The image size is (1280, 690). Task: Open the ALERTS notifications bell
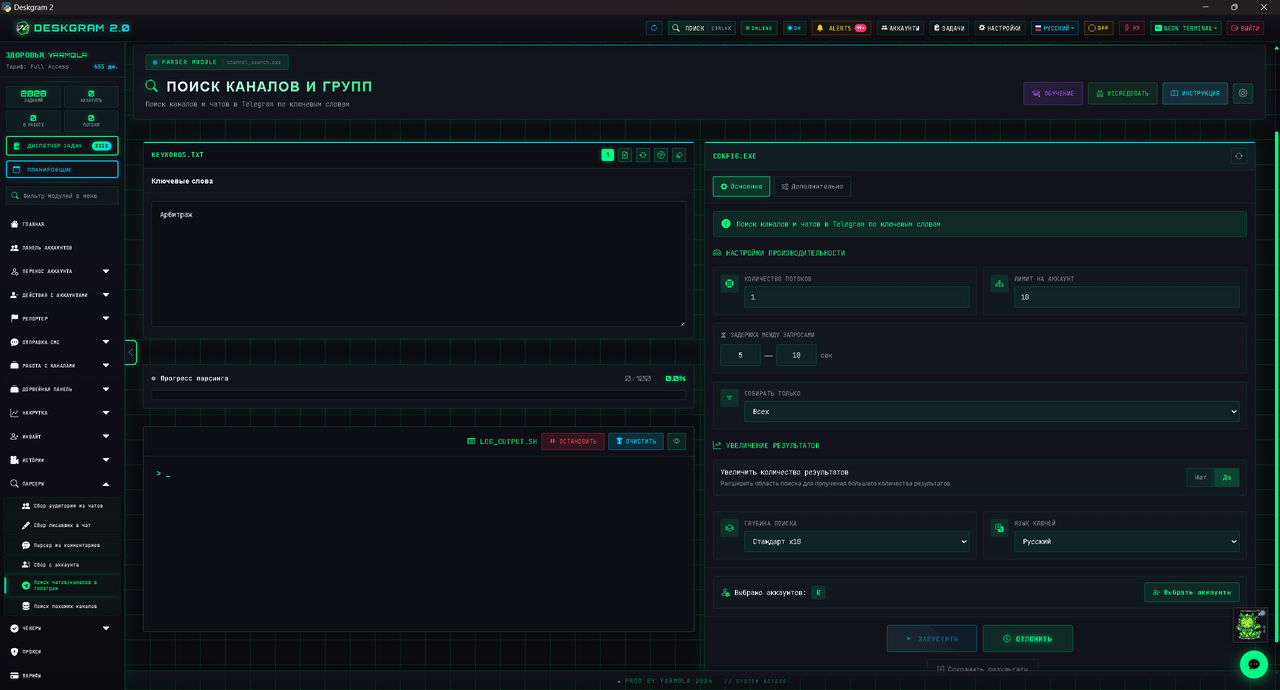point(841,28)
